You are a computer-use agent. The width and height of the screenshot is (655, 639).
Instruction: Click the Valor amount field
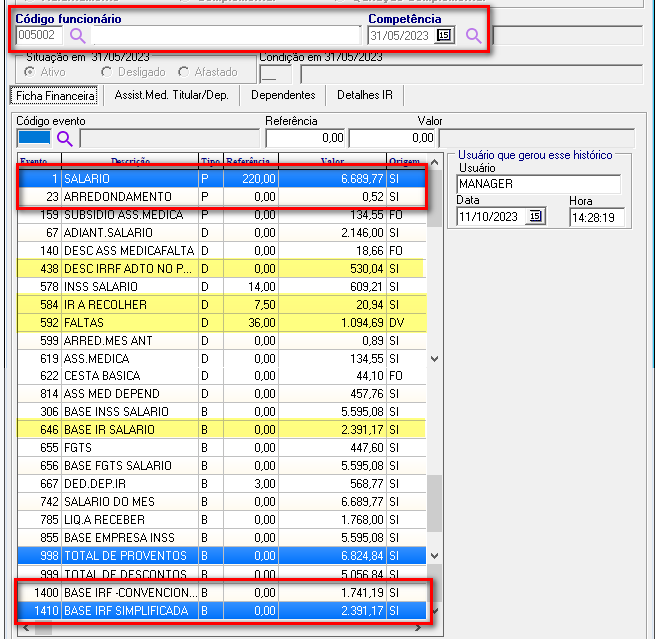pyautogui.click(x=392, y=138)
